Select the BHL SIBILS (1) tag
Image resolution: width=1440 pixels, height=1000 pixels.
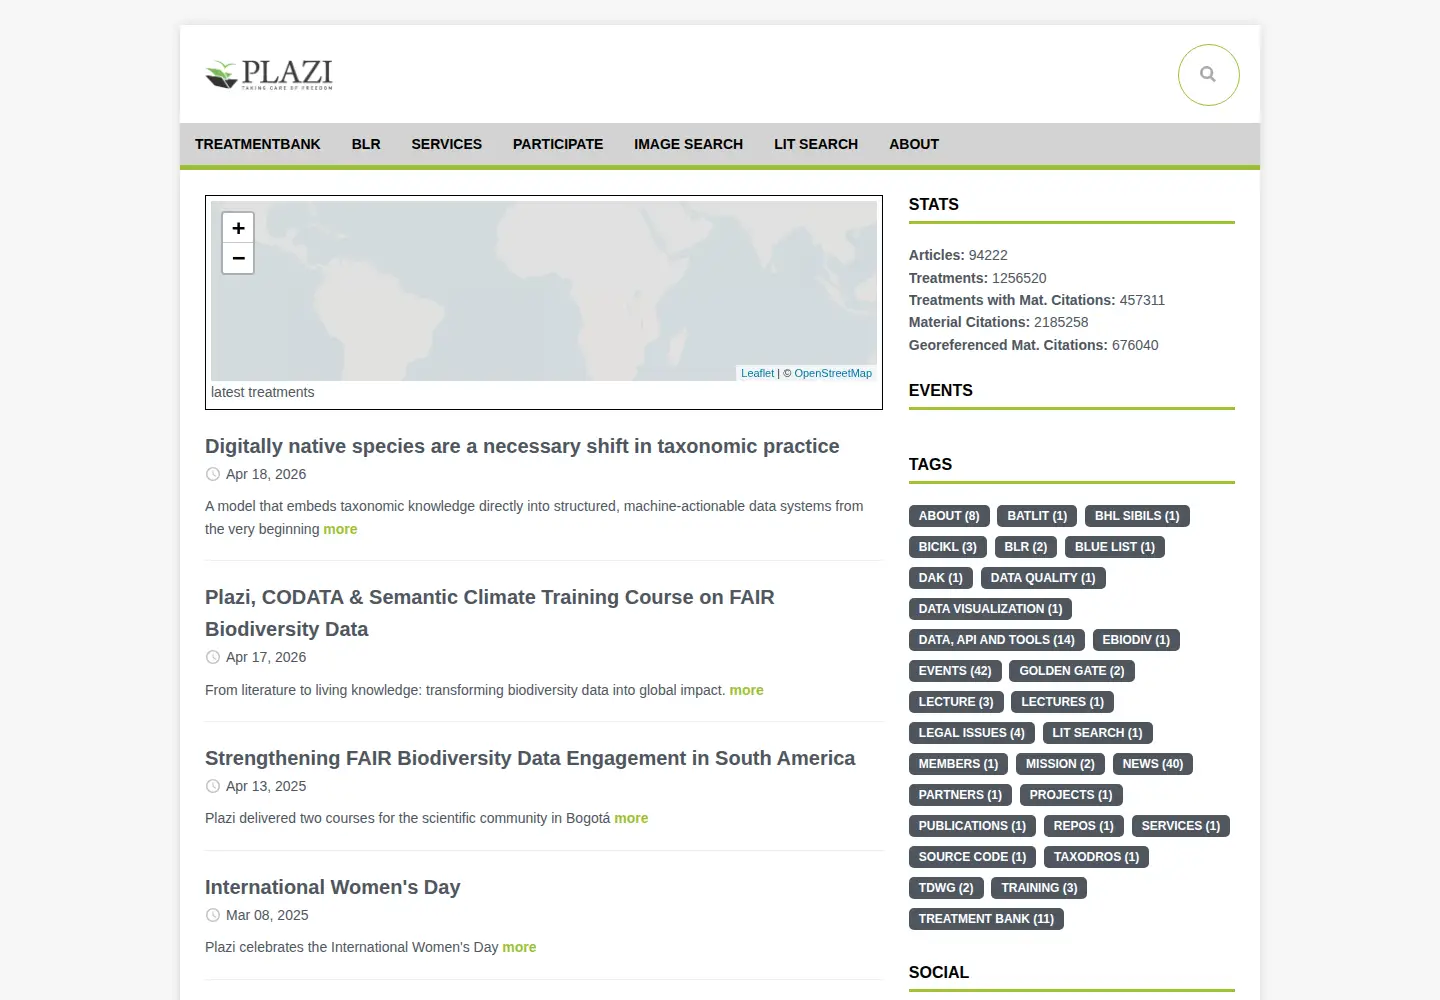[x=1137, y=516]
